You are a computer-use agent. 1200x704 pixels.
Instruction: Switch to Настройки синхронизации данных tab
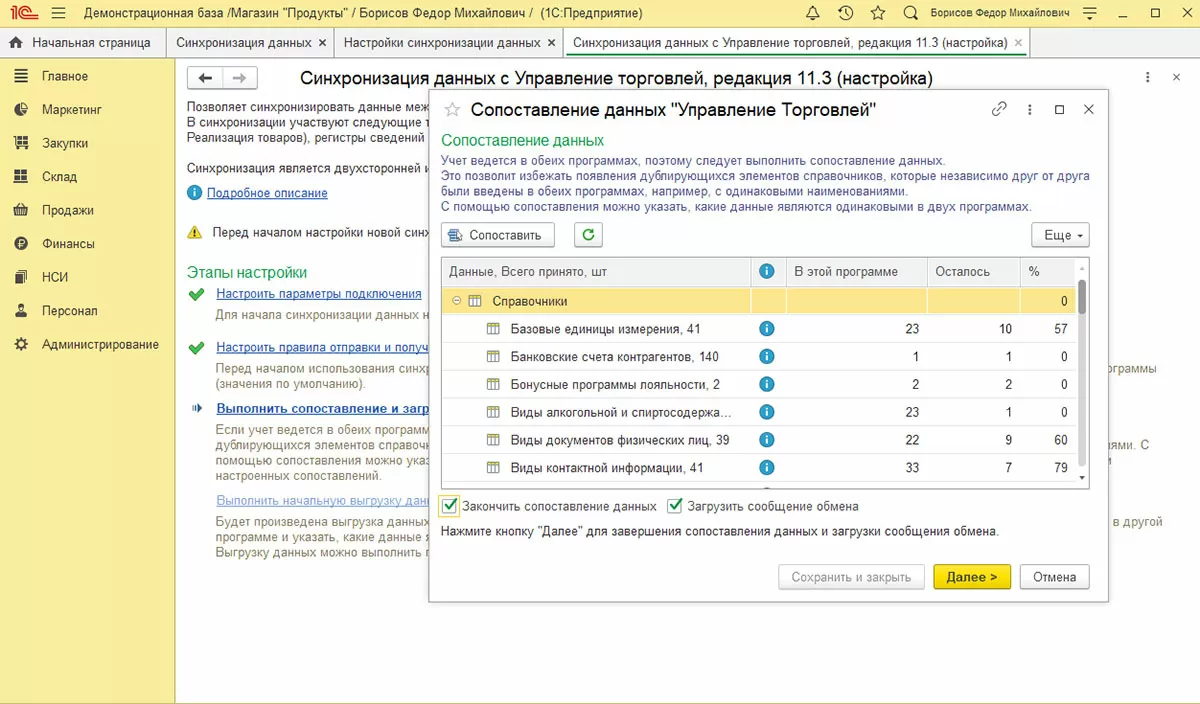441,43
